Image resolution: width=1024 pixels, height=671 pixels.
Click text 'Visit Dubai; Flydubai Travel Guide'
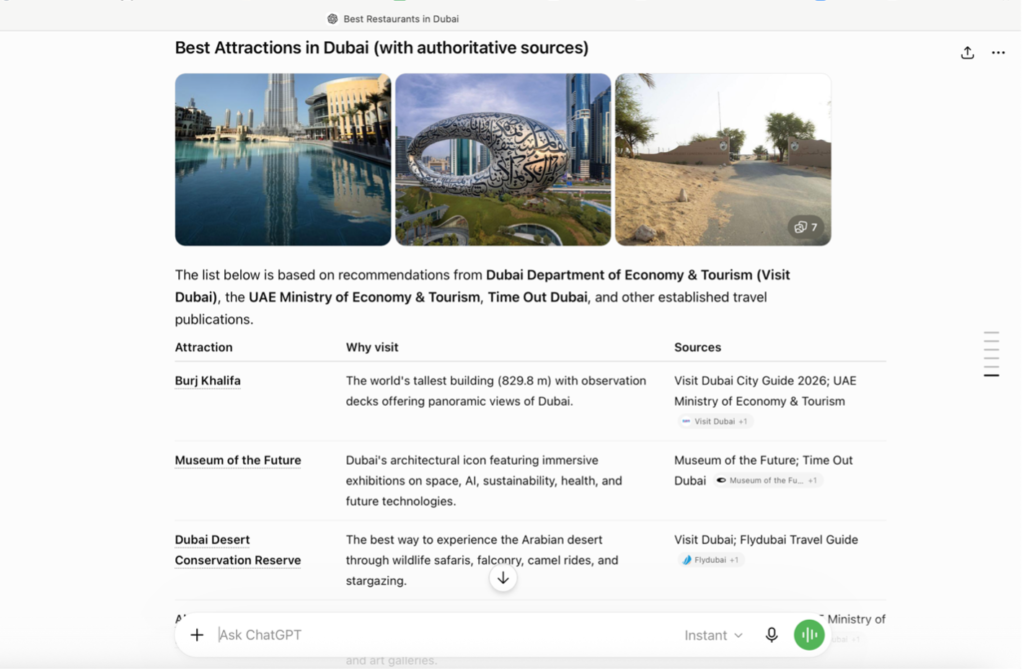[x=768, y=541]
